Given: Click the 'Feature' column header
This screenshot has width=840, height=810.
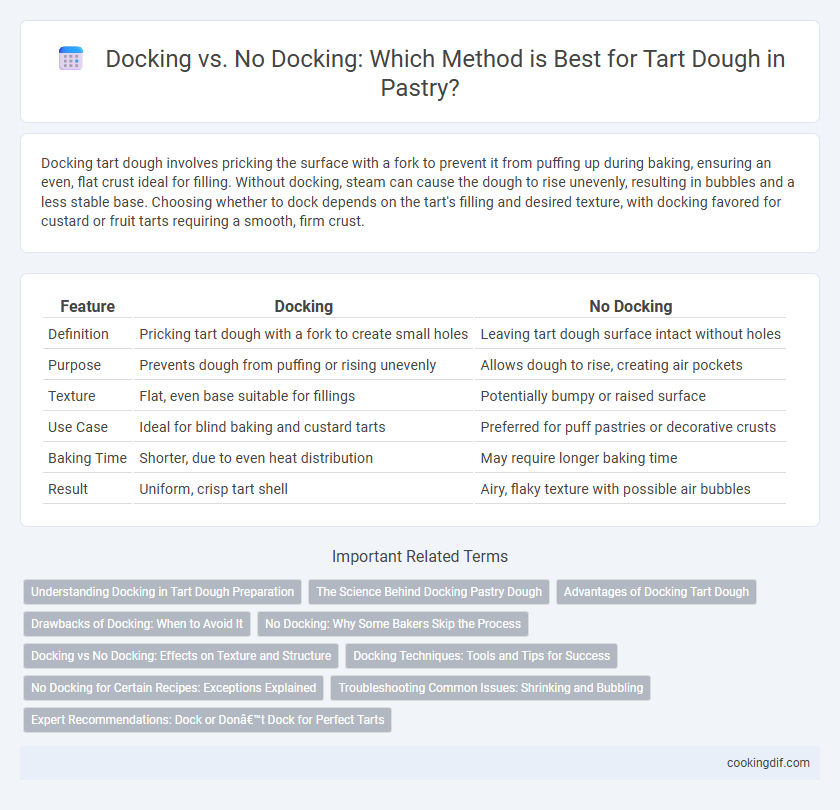Looking at the screenshot, I should tap(87, 306).
